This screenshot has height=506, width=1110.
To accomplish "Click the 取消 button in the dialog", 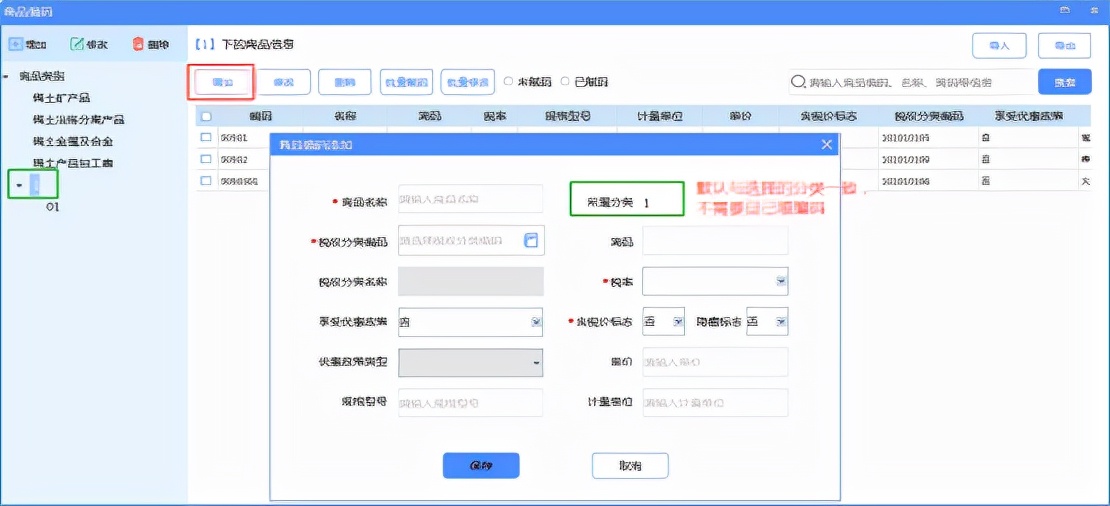I will [x=630, y=466].
